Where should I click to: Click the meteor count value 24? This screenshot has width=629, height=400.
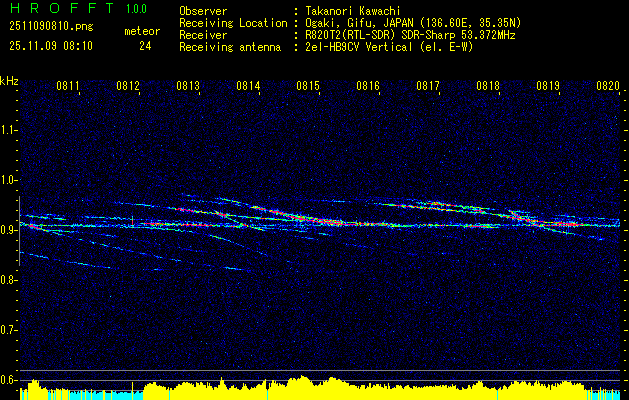pyautogui.click(x=145, y=46)
